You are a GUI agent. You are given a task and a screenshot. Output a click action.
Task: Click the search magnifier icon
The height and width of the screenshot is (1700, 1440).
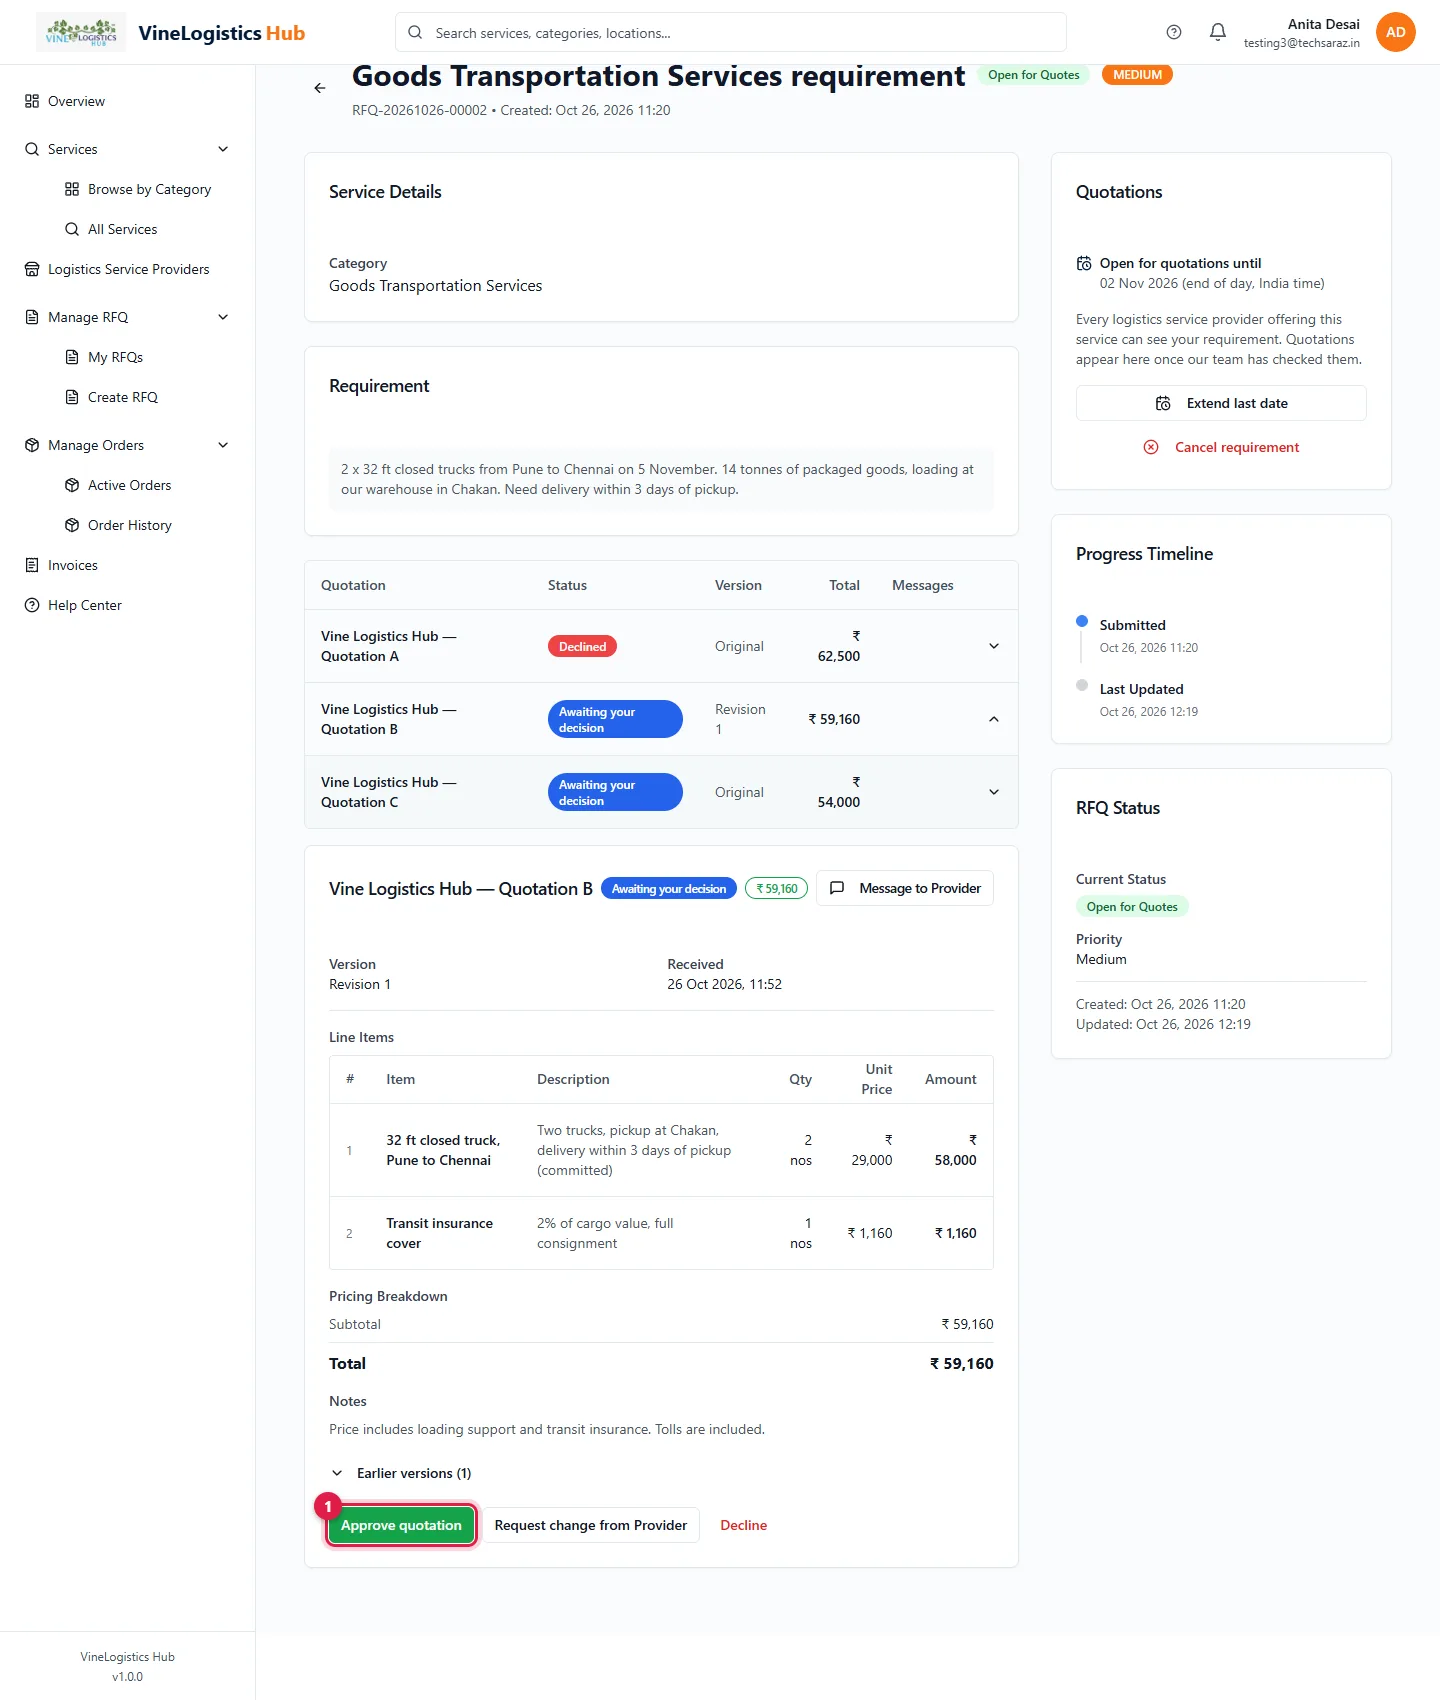tap(415, 33)
